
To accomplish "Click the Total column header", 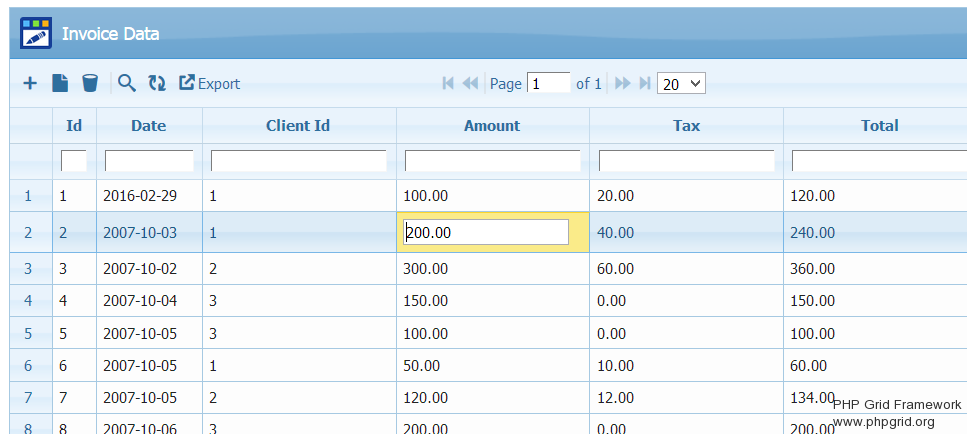I will click(879, 126).
